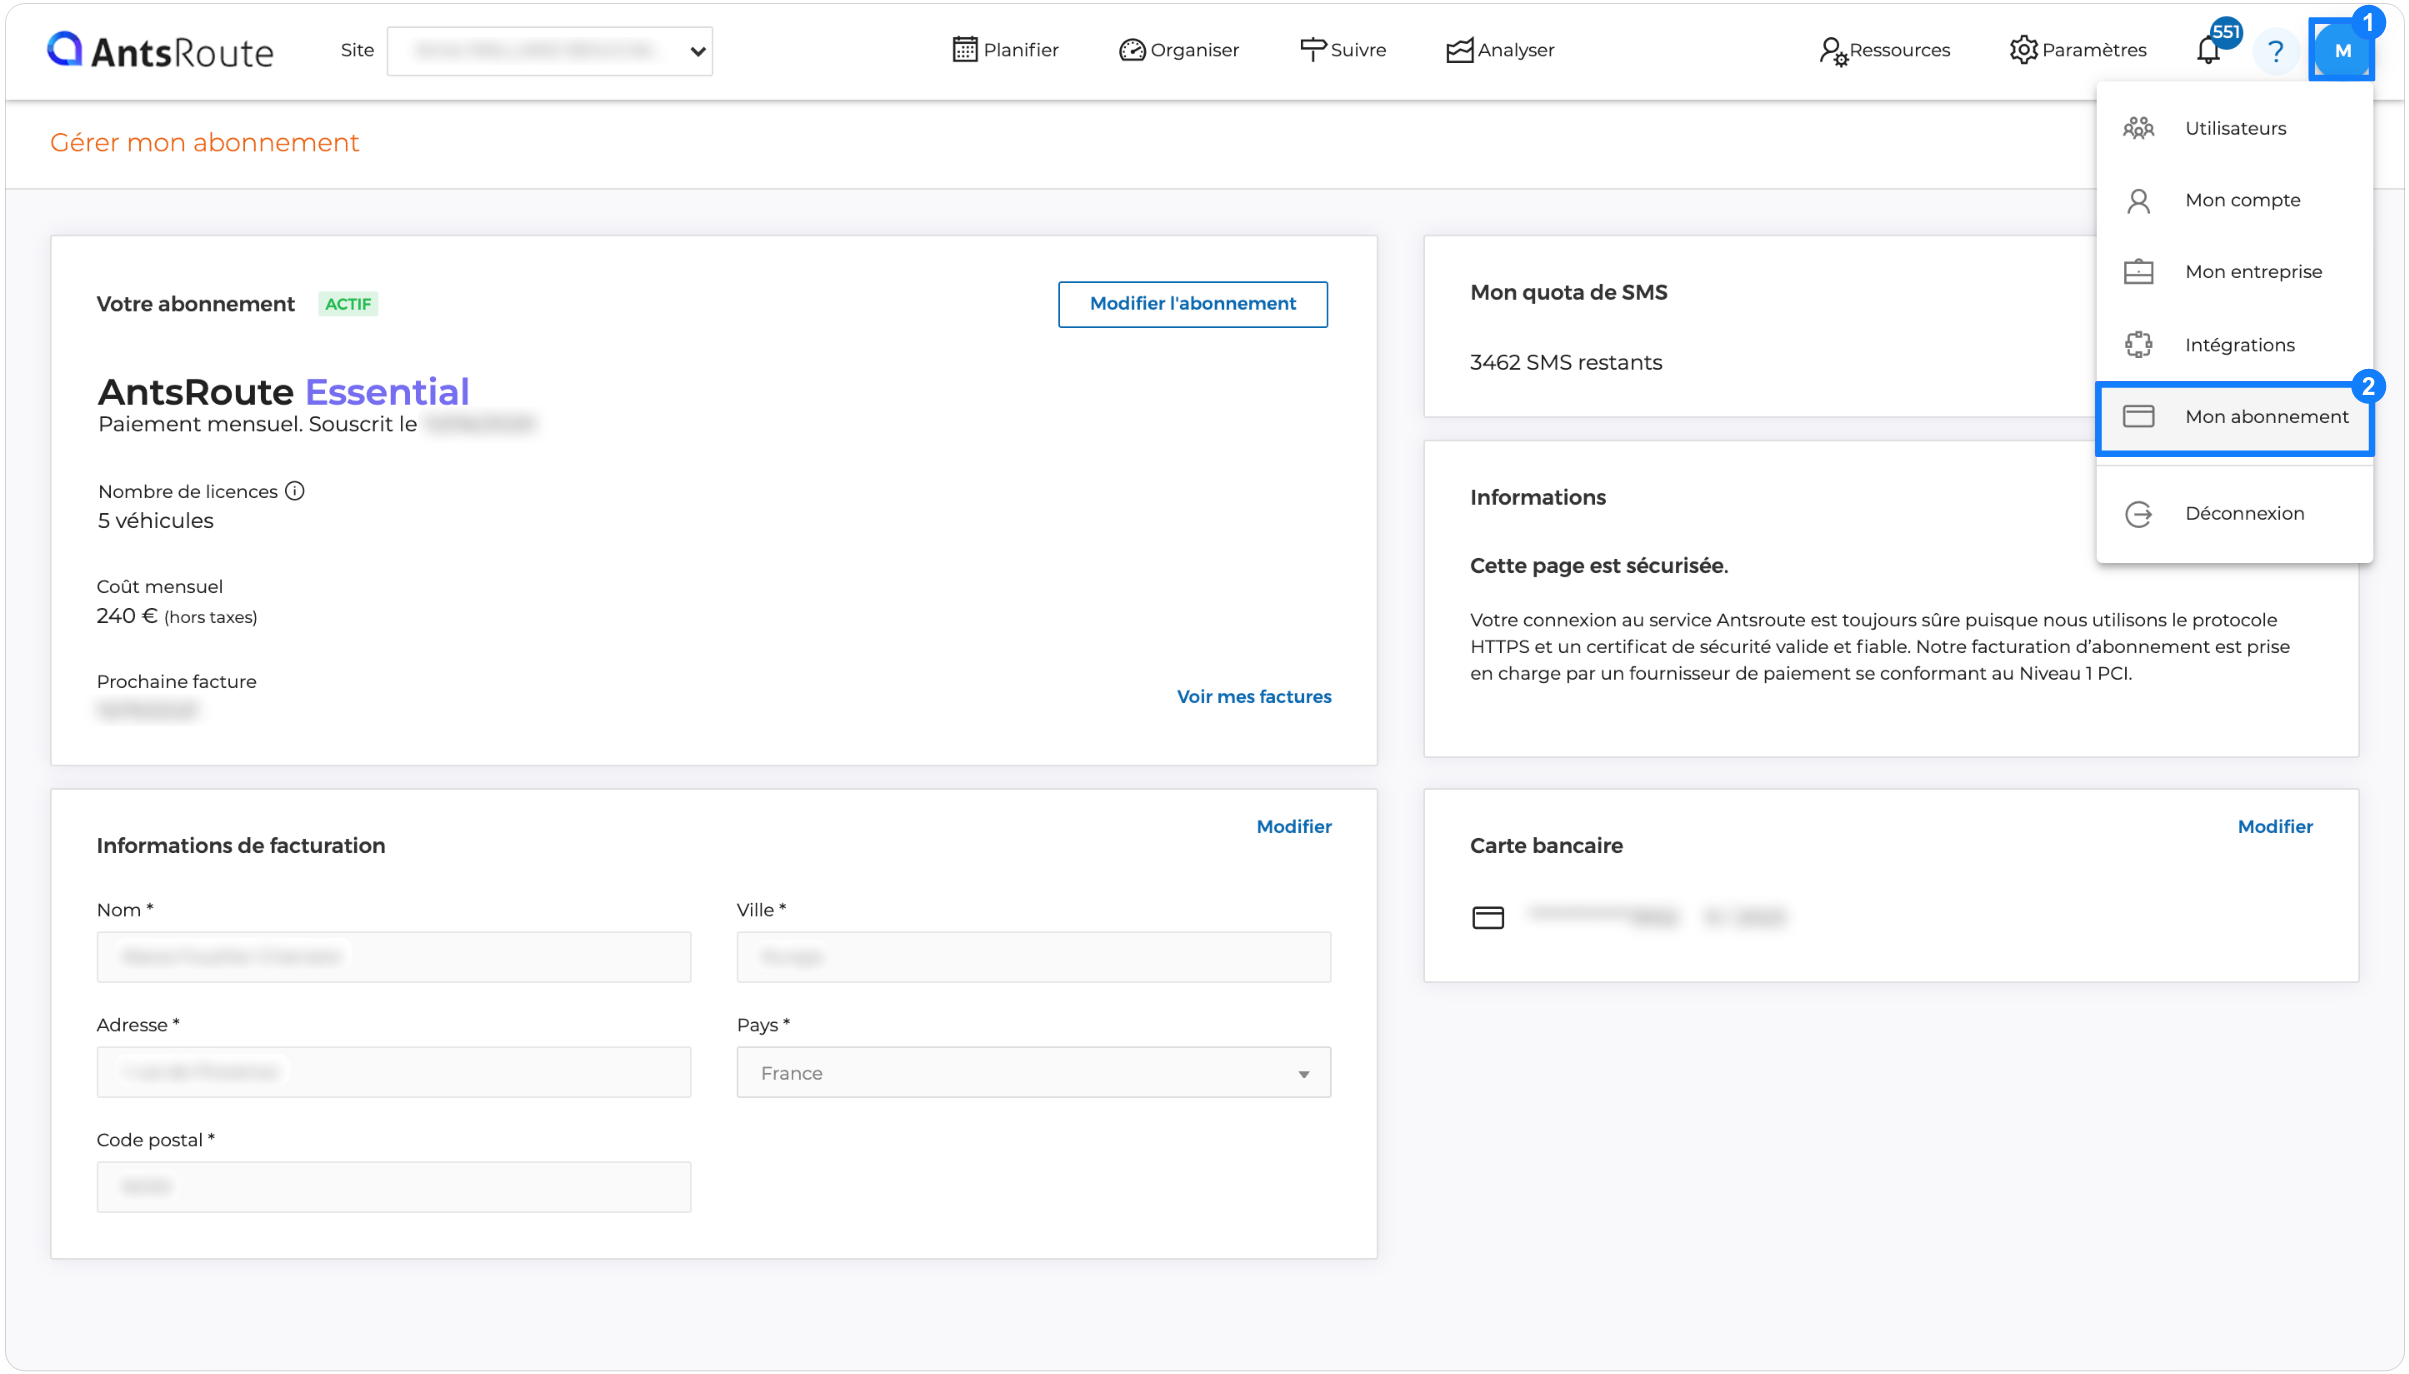The height and width of the screenshot is (1374, 2409).
Task: Click the Planifier calendar icon
Action: pyautogui.click(x=965, y=50)
